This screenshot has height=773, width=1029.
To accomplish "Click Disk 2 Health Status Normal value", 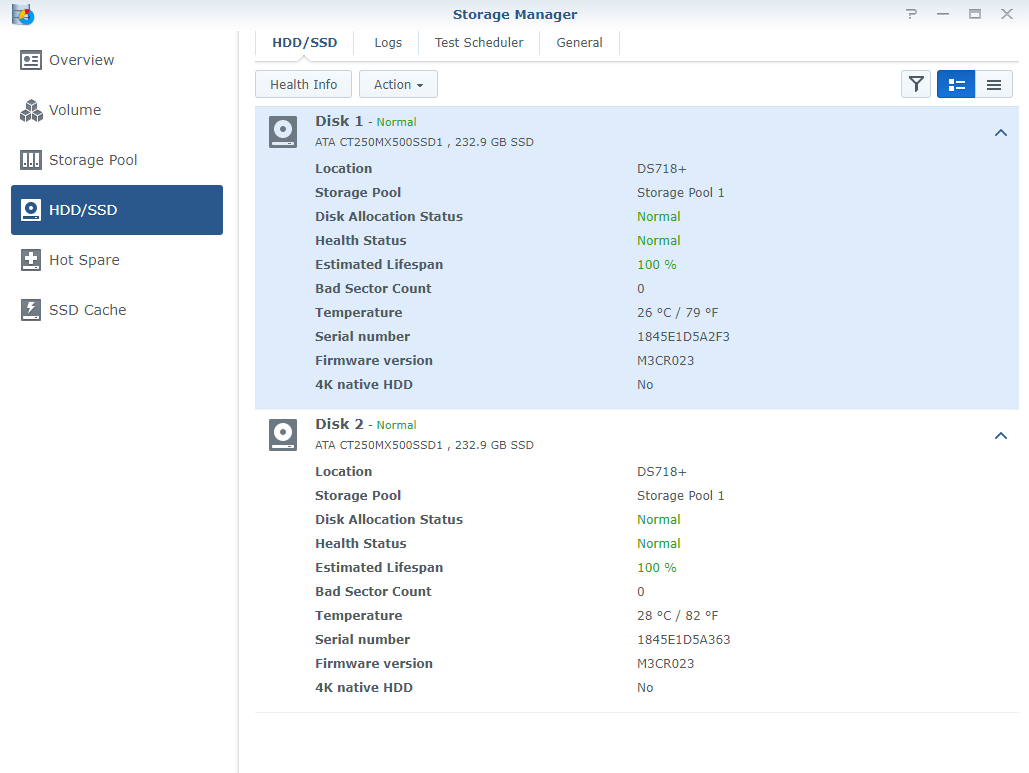I will click(658, 544).
